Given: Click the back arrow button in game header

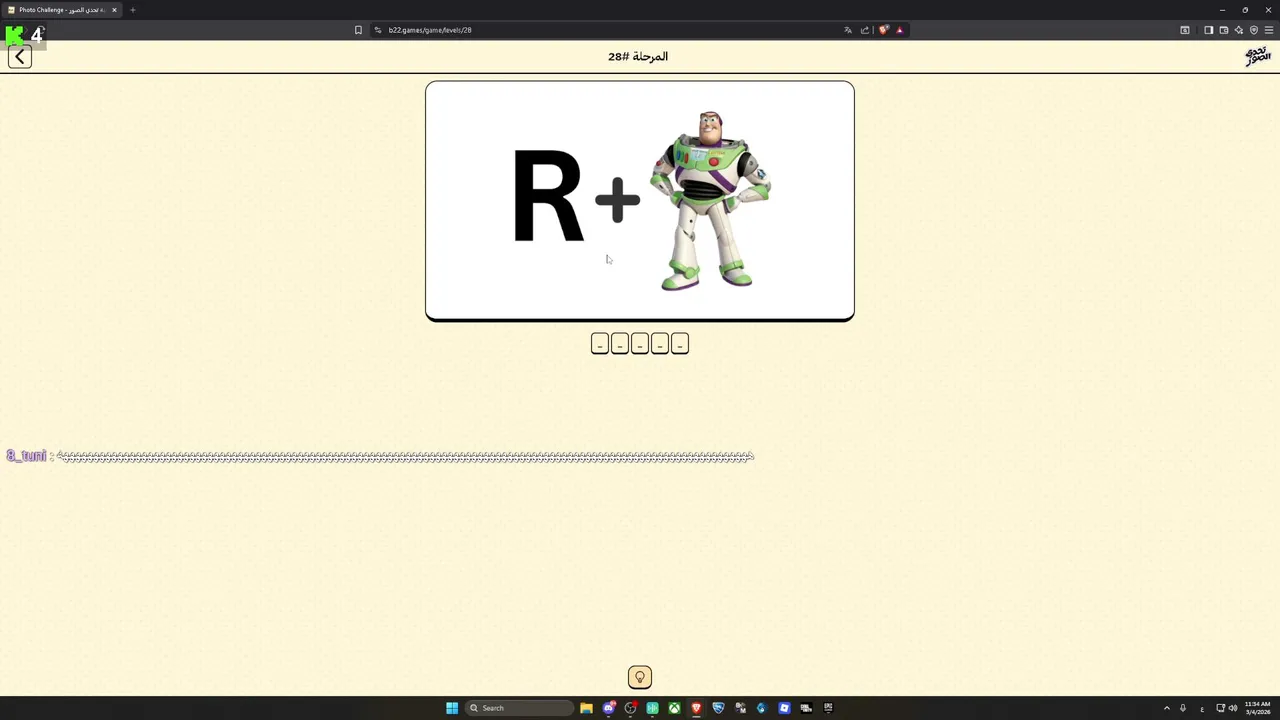Looking at the screenshot, I should pyautogui.click(x=20, y=57).
